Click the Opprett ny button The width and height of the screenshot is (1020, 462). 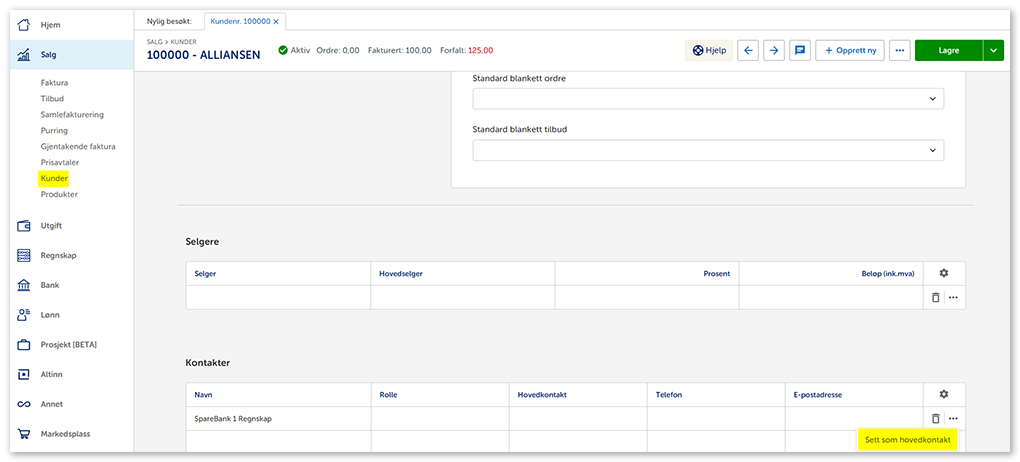coord(849,50)
